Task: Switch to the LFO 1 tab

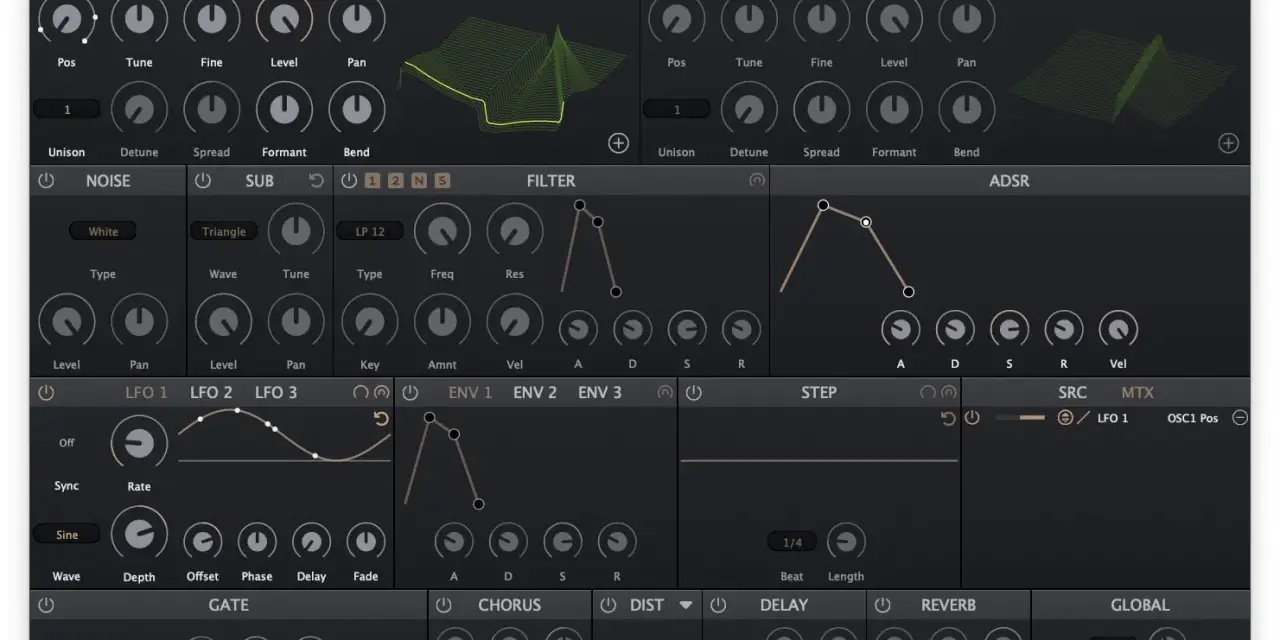Action: pos(146,393)
